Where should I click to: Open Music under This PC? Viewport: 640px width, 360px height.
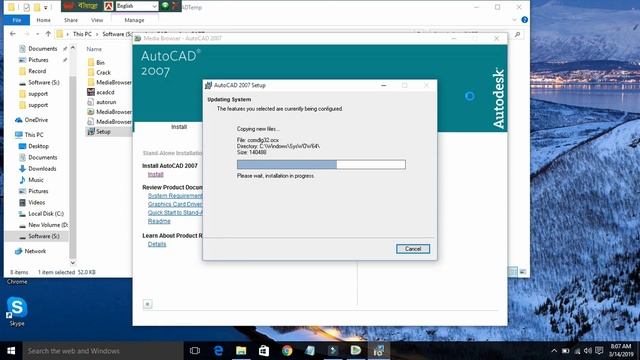point(36,180)
